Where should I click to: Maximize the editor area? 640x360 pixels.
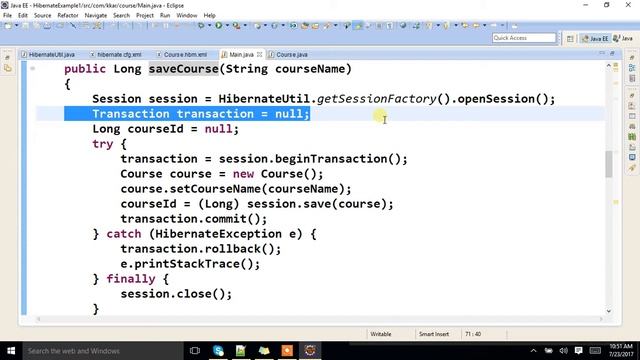pos(612,53)
